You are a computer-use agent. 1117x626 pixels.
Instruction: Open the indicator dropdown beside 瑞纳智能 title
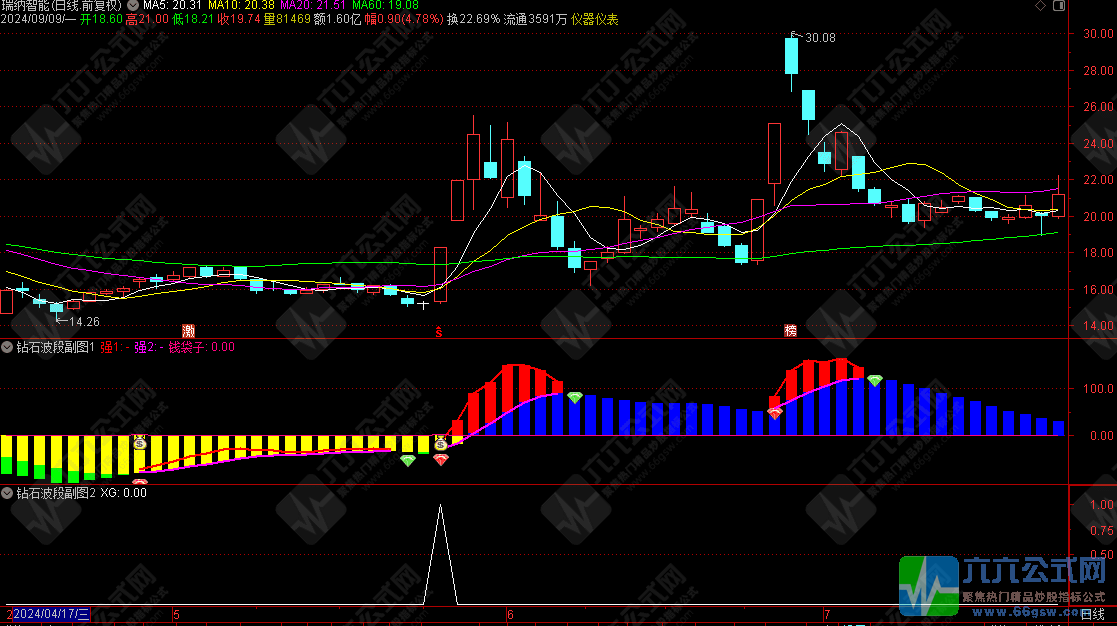[x=134, y=5]
